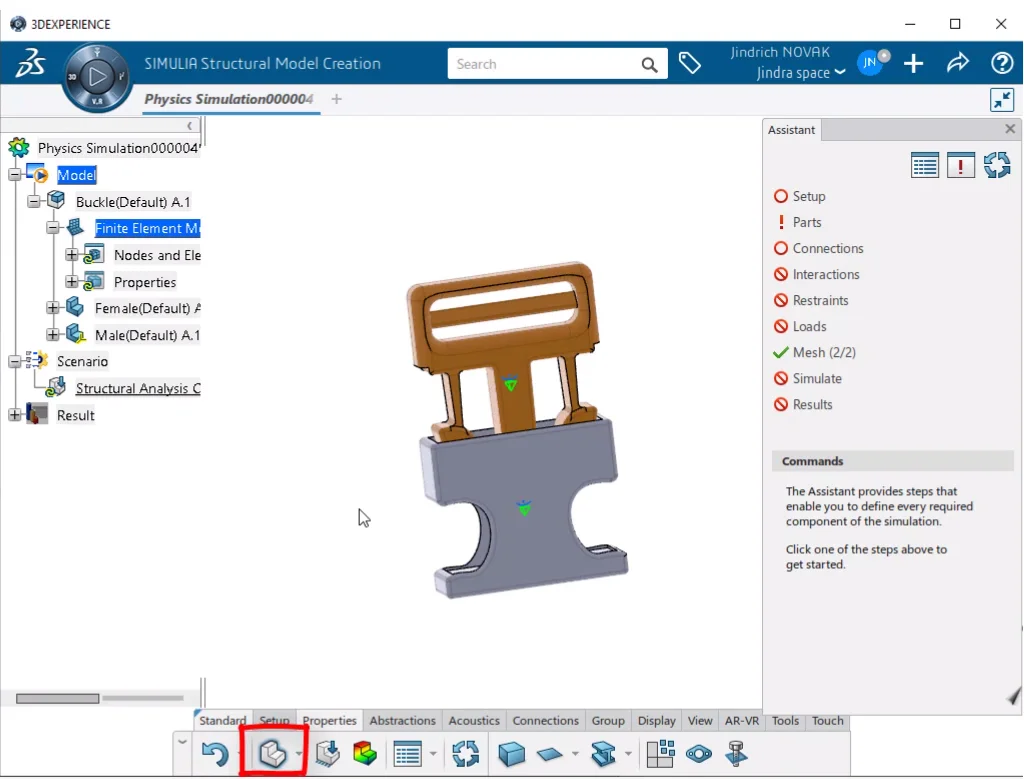Viewport: 1024px width, 779px height.
Task: Click the Undo arrow icon
Action: (x=215, y=753)
